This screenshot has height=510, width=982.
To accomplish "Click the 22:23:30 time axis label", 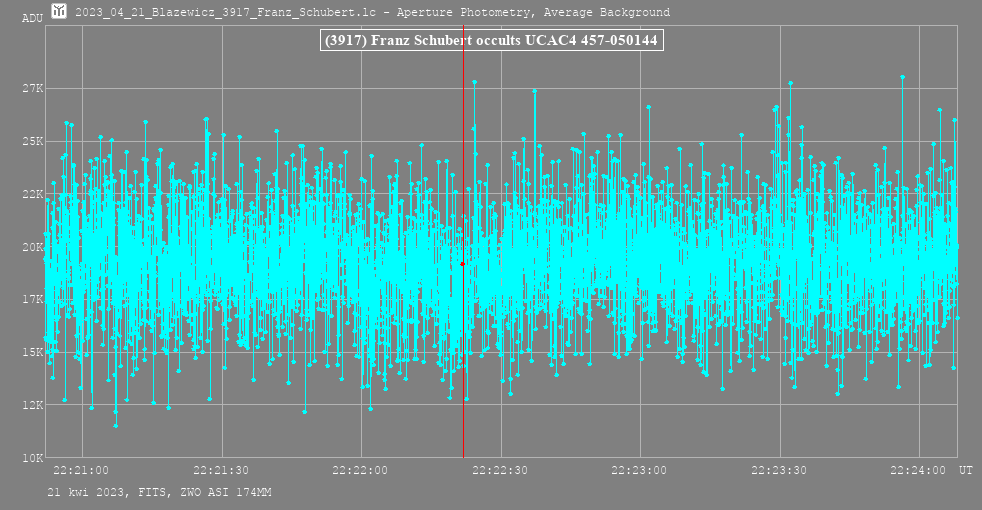I will click(x=778, y=470).
